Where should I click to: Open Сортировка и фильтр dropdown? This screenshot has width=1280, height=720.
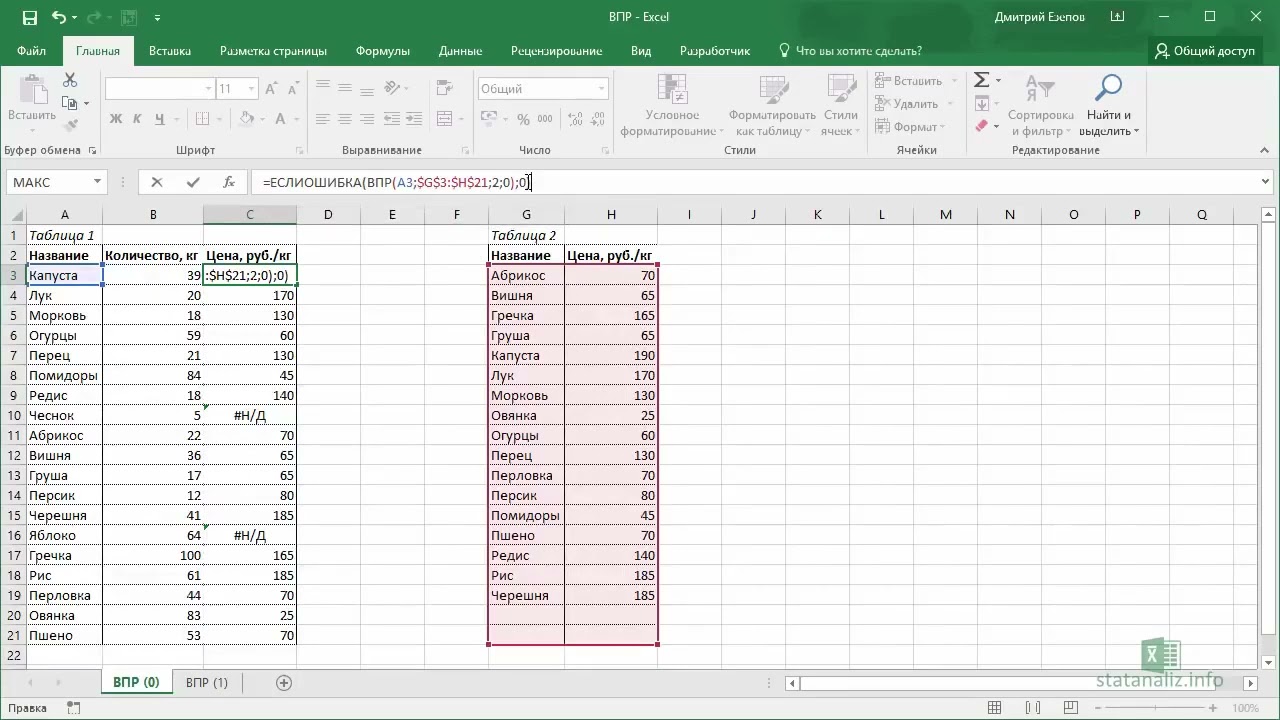(x=1040, y=105)
